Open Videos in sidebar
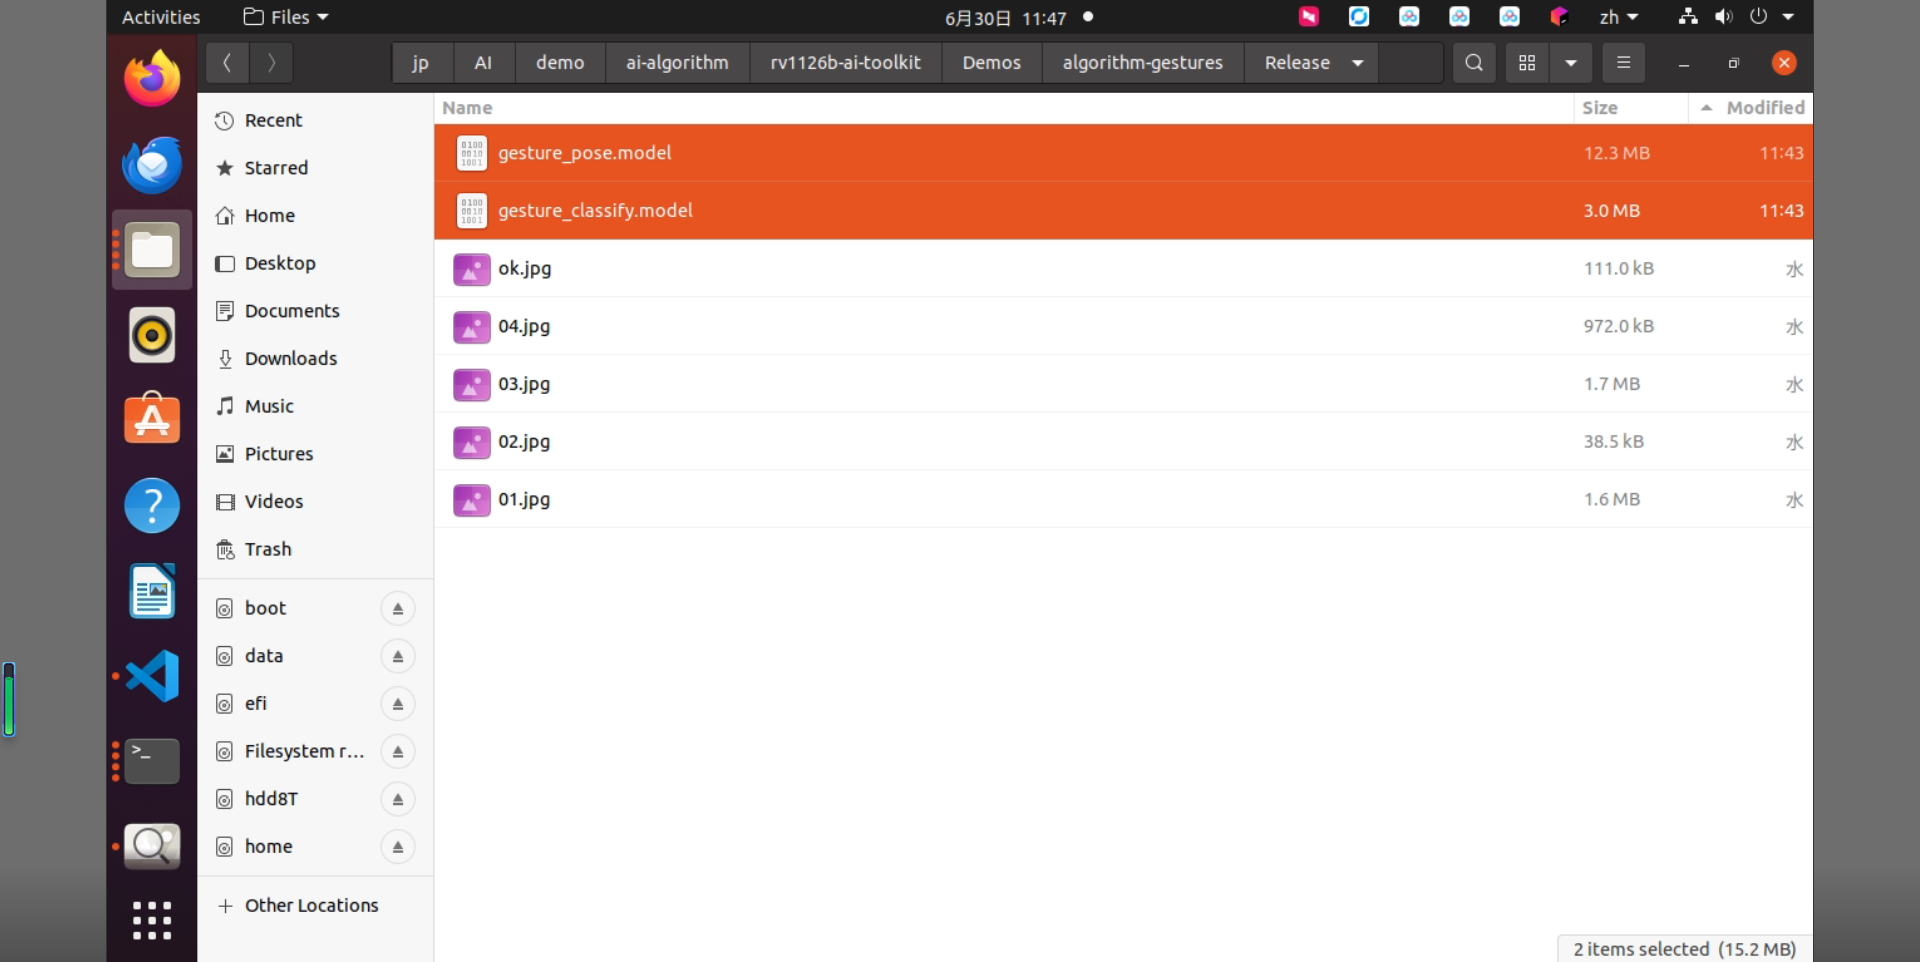The image size is (1920, 962). (315, 502)
